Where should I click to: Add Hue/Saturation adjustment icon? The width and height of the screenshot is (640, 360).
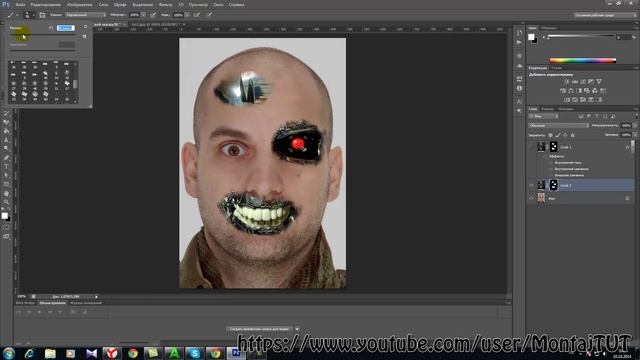(x=563, y=91)
